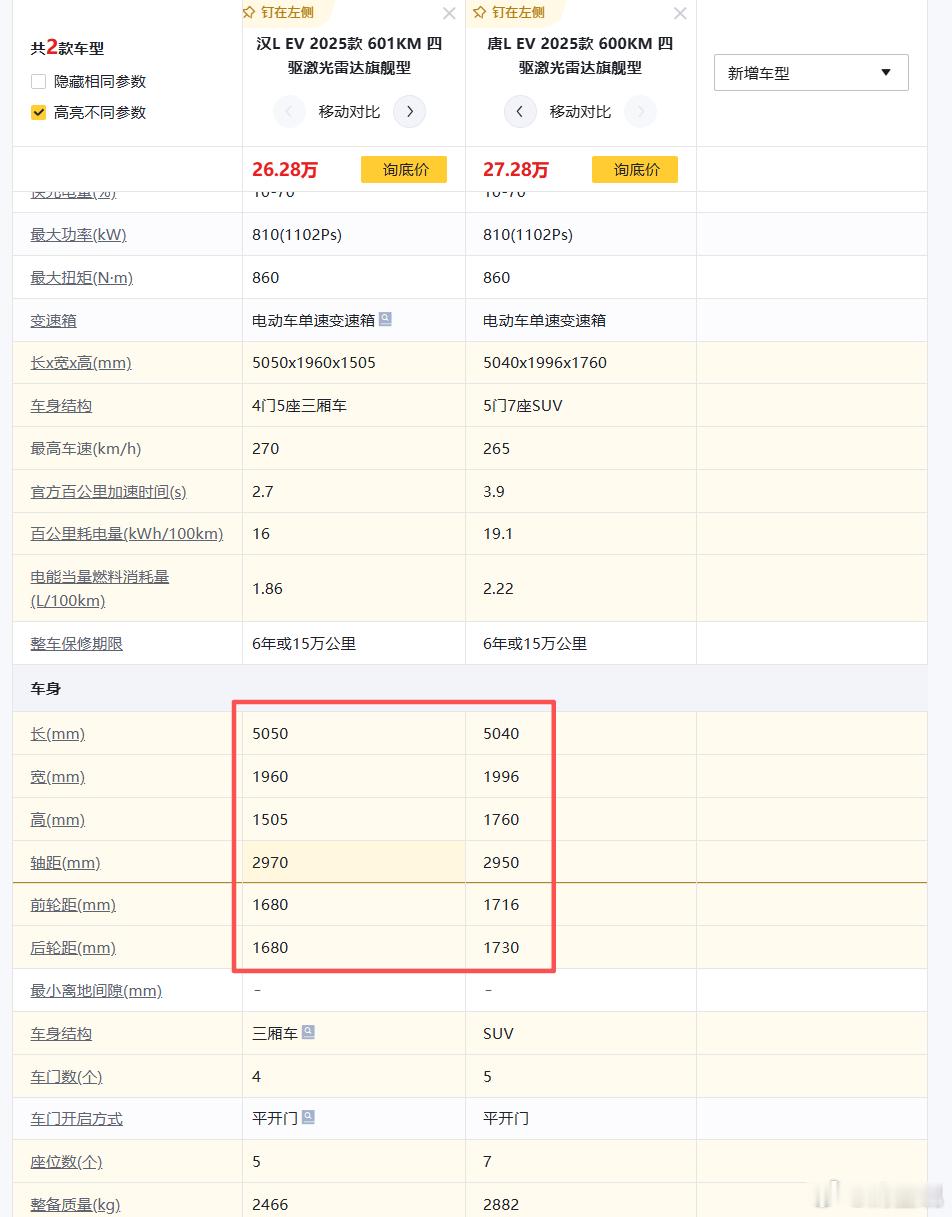This screenshot has height=1217, width=952.
Task: Select the 1730 rear track value
Action: 501,948
